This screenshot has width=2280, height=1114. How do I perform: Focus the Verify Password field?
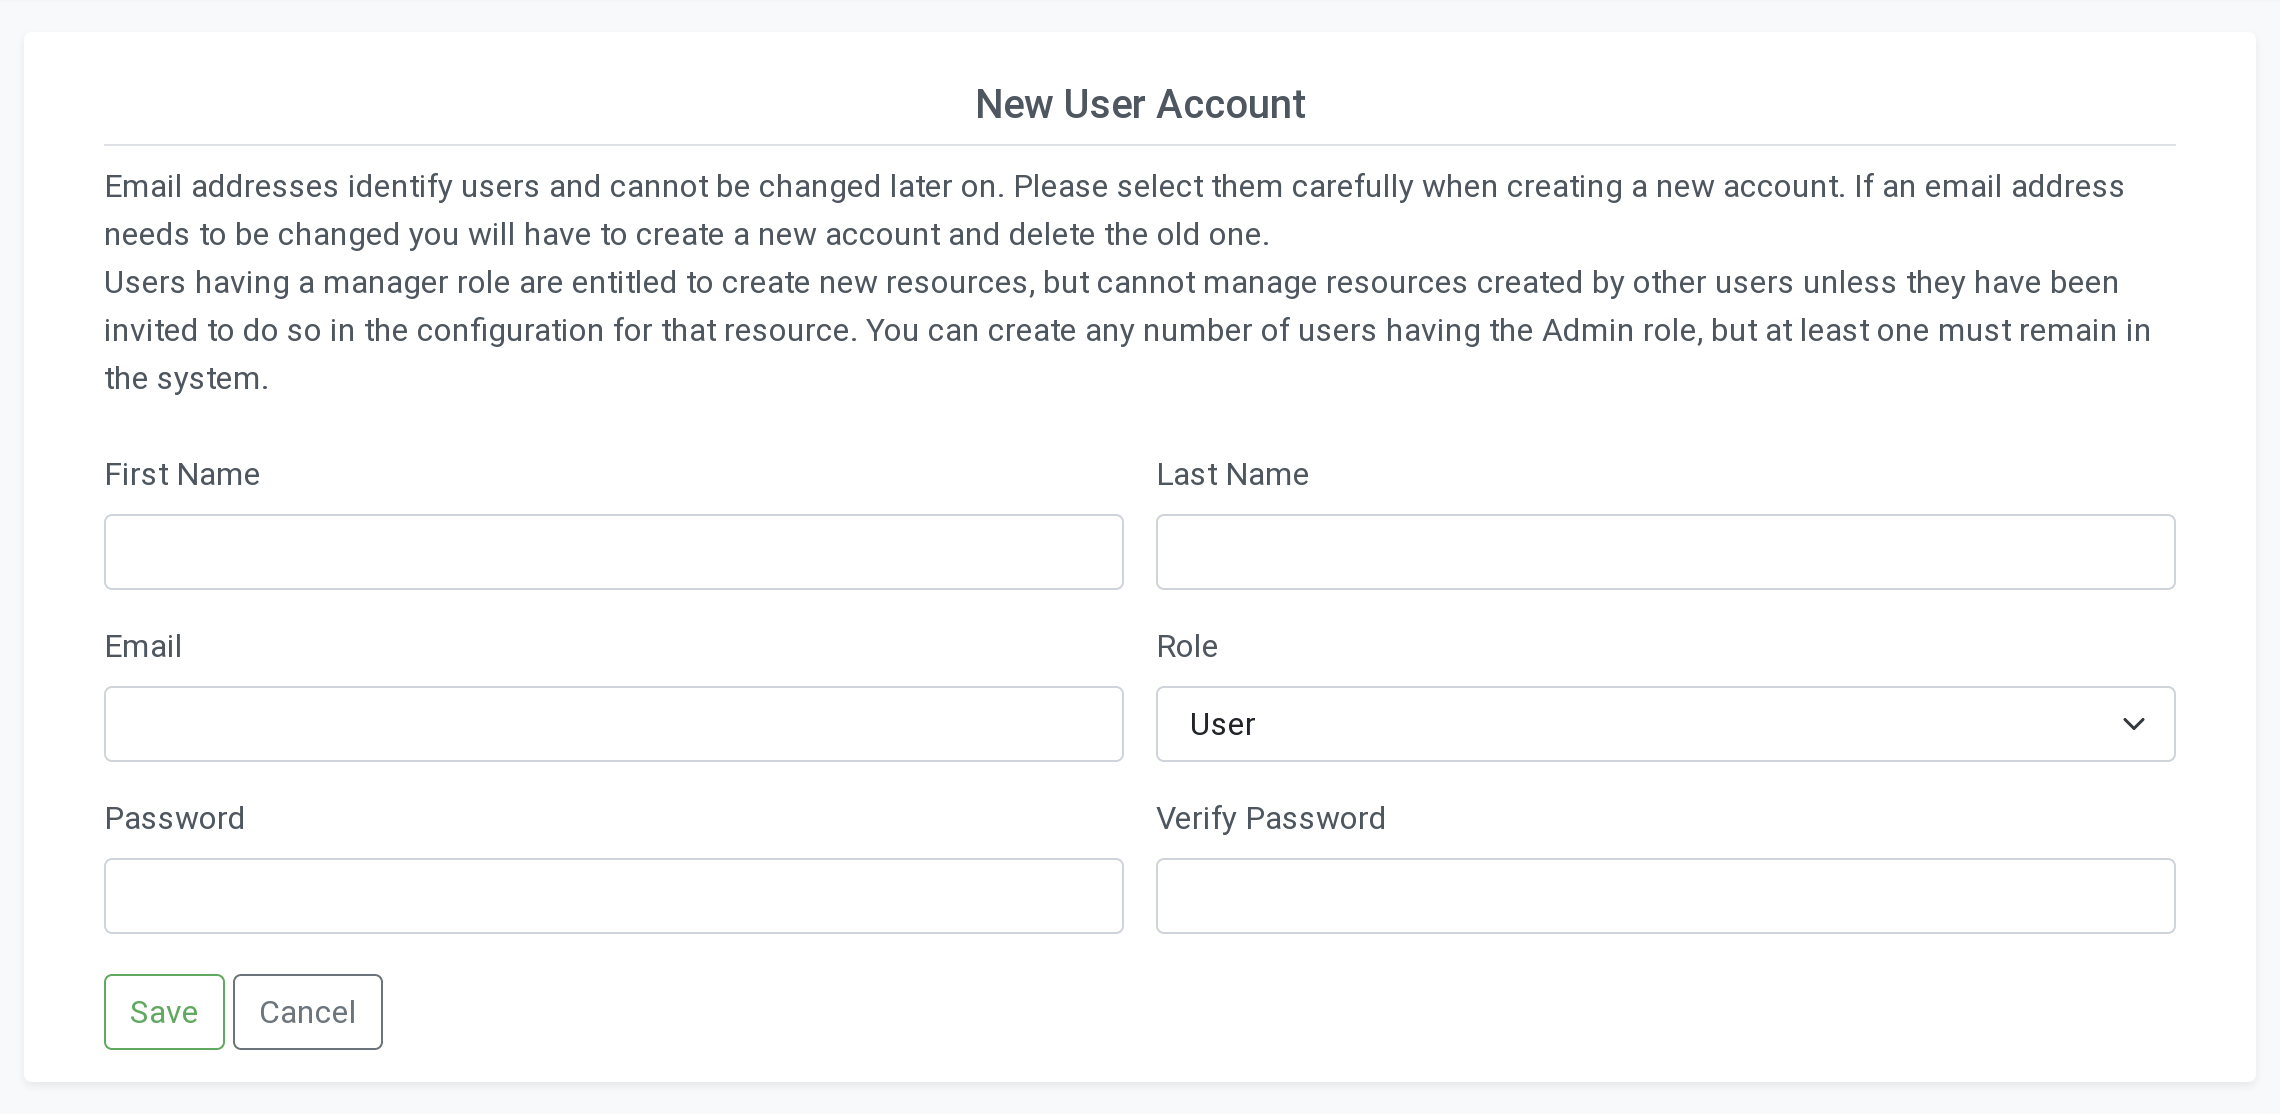(x=1665, y=896)
